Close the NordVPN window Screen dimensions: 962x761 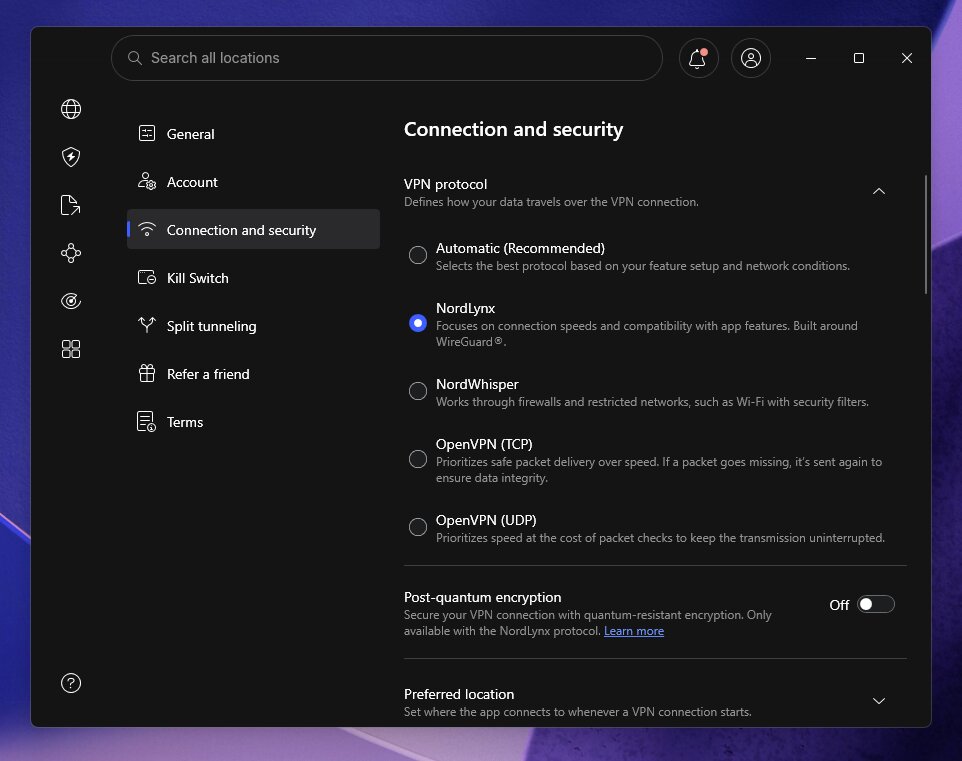tap(907, 58)
